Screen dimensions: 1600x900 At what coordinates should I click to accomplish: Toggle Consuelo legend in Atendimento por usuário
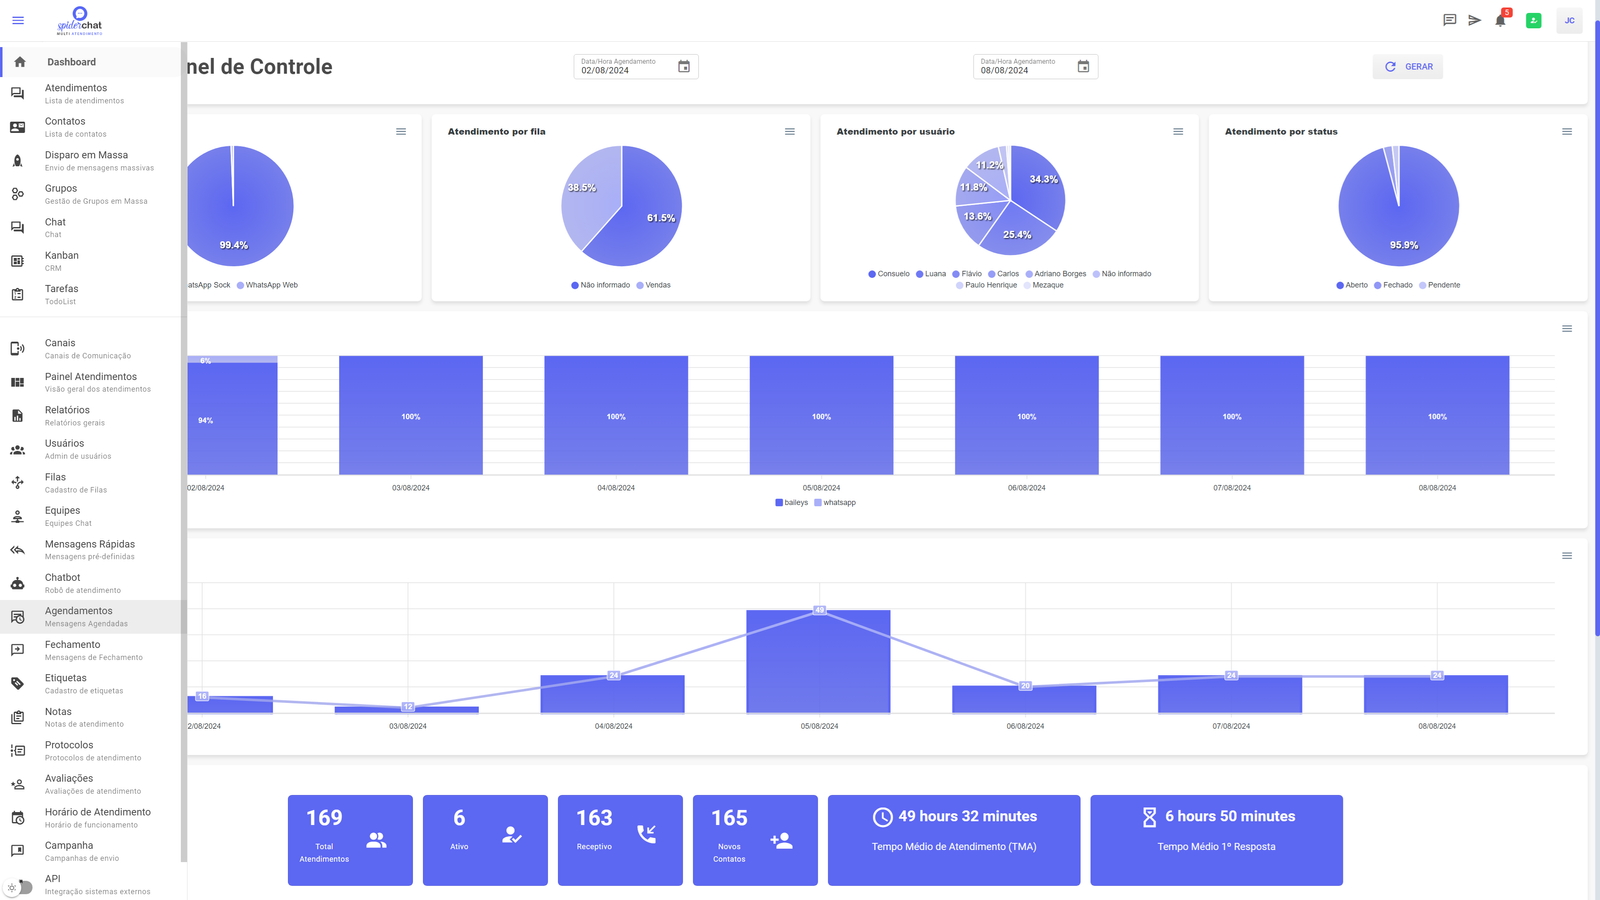[889, 274]
